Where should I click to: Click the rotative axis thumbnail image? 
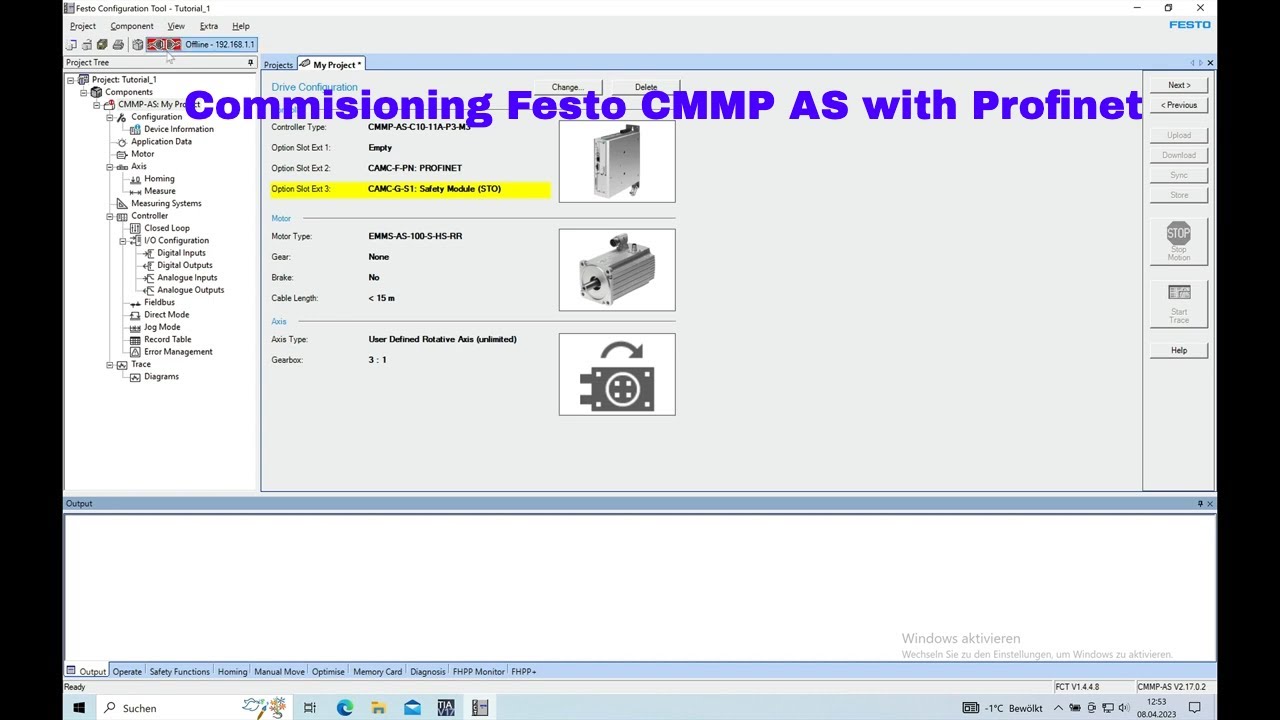click(x=617, y=374)
